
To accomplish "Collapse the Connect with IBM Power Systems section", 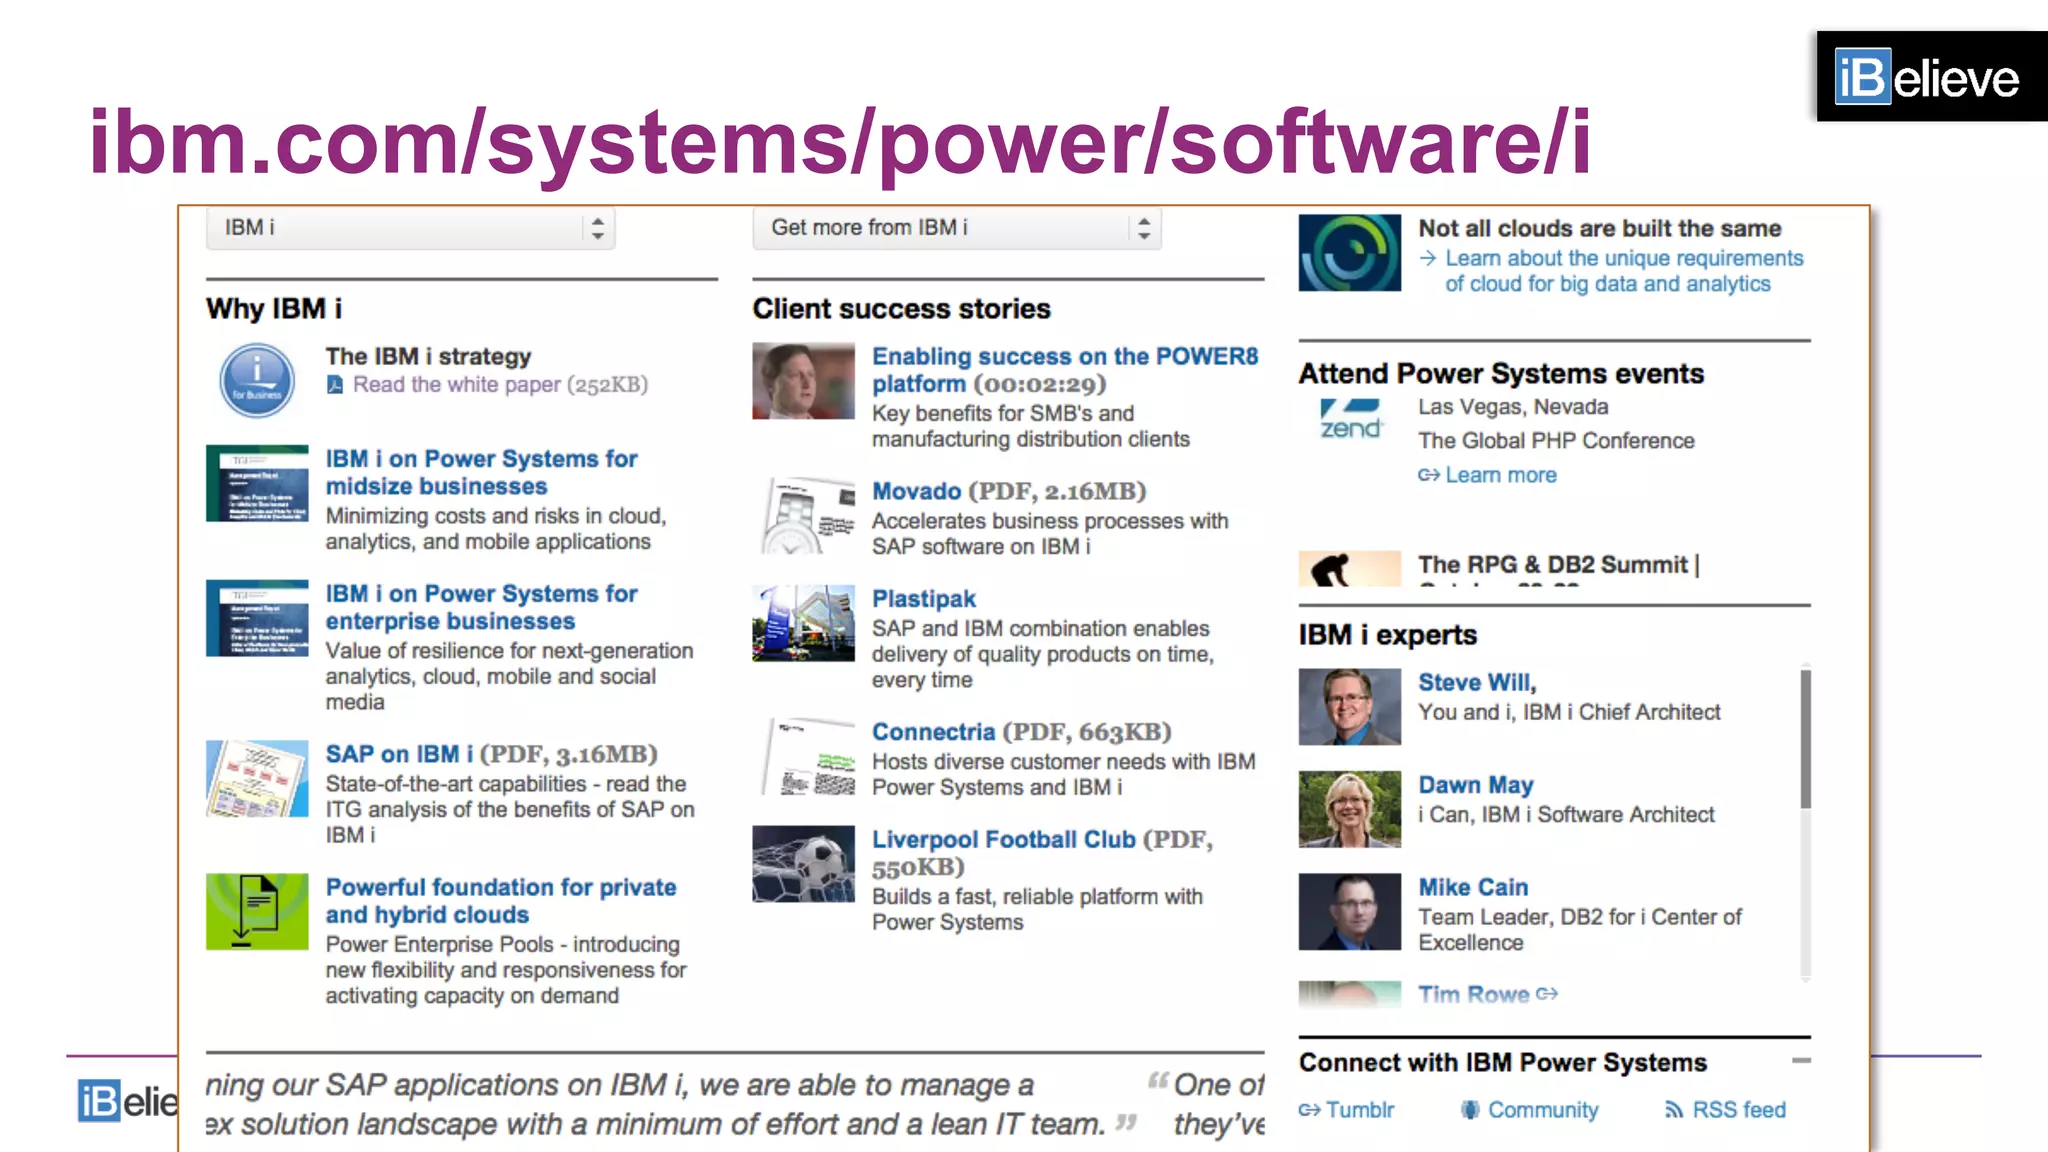I will point(1801,1061).
